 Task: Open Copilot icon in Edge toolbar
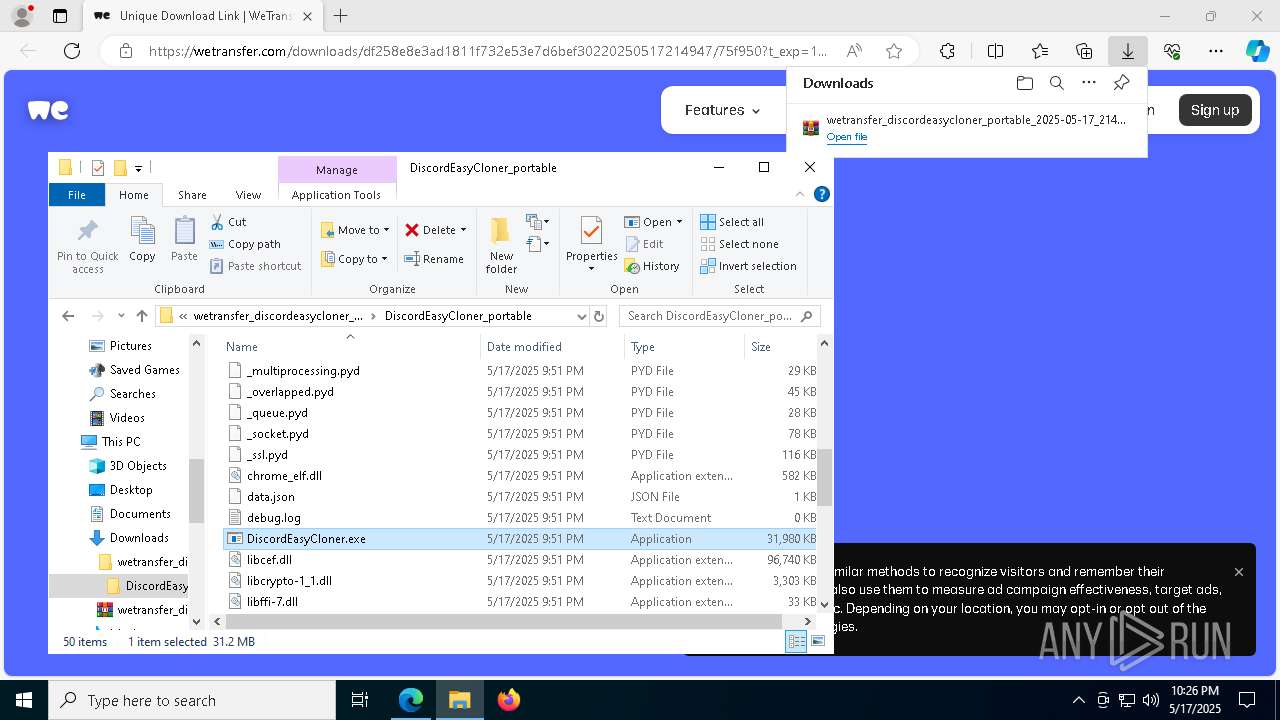pyautogui.click(x=1257, y=51)
